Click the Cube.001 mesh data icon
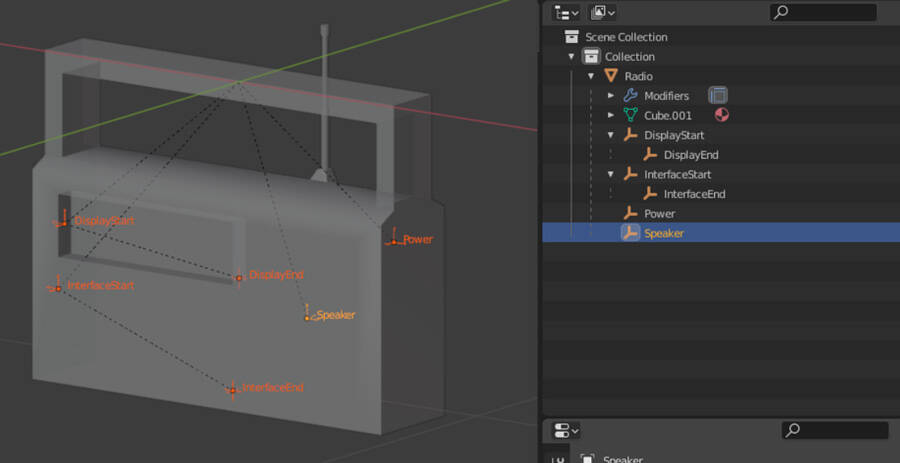The width and height of the screenshot is (900, 463). point(630,115)
